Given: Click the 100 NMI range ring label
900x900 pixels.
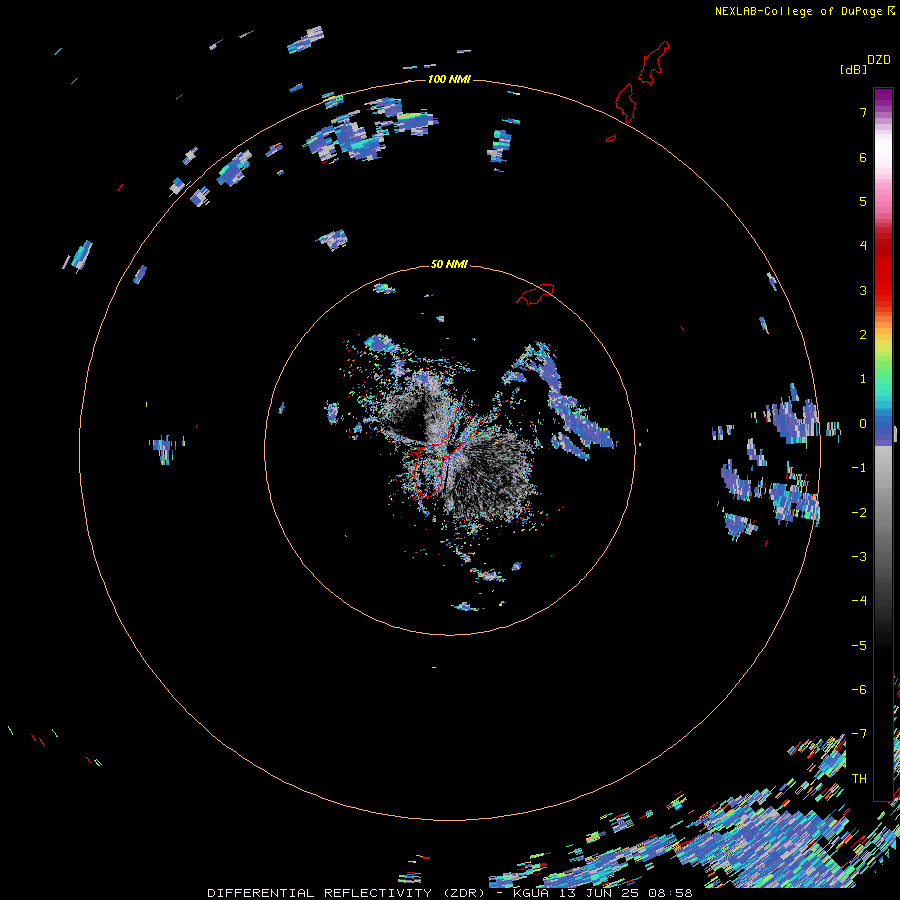Looking at the screenshot, I should pyautogui.click(x=449, y=79).
